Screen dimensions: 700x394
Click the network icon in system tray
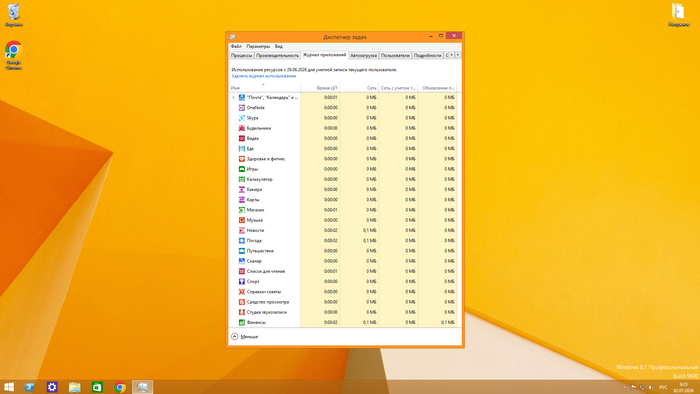[x=642, y=387]
